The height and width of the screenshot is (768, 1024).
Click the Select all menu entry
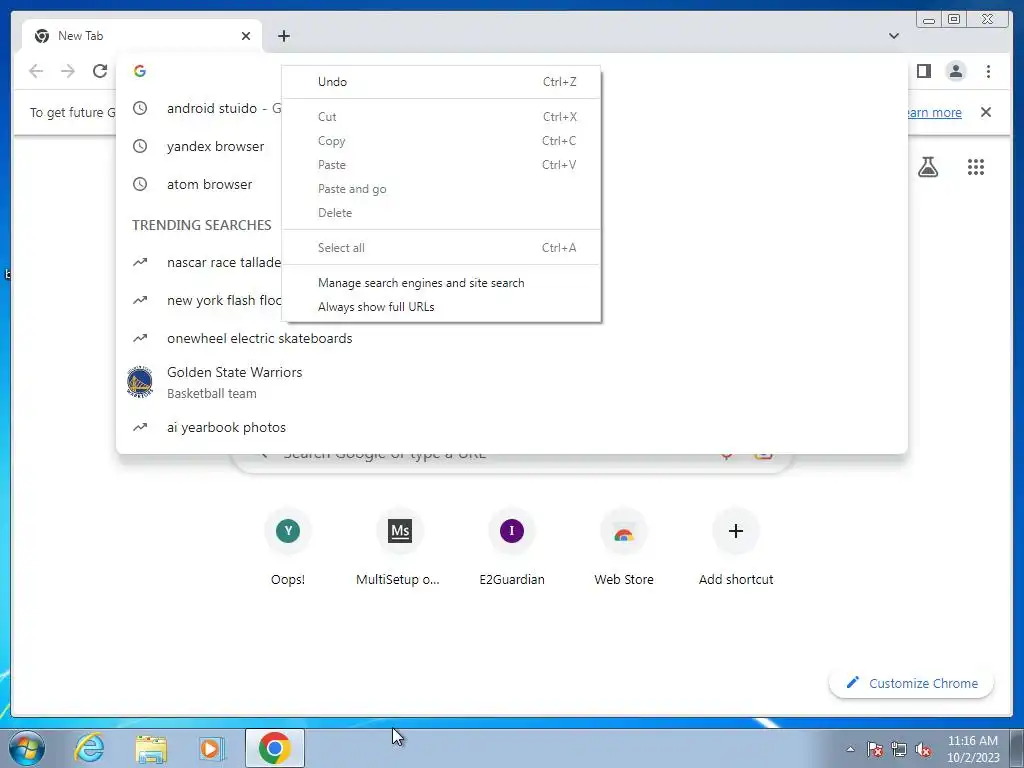coord(441,248)
